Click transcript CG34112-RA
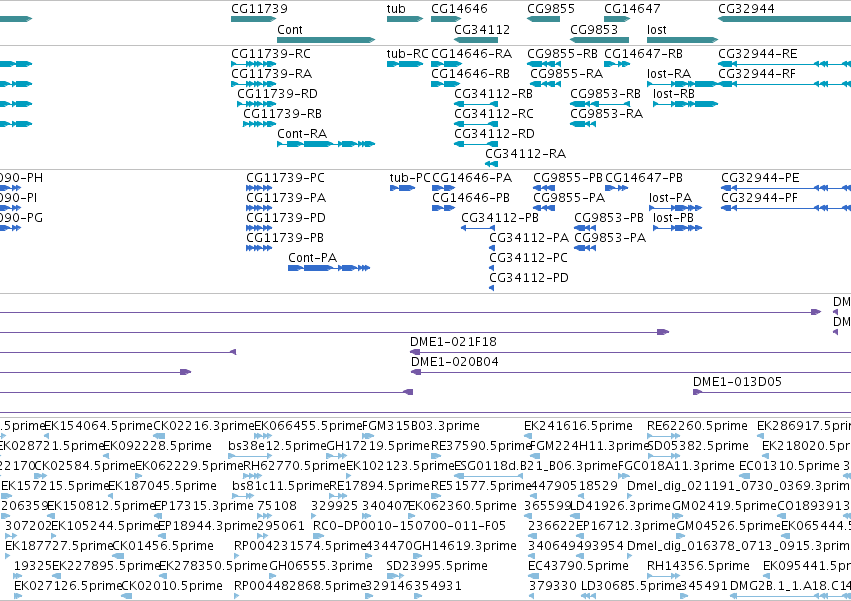 coord(491,164)
